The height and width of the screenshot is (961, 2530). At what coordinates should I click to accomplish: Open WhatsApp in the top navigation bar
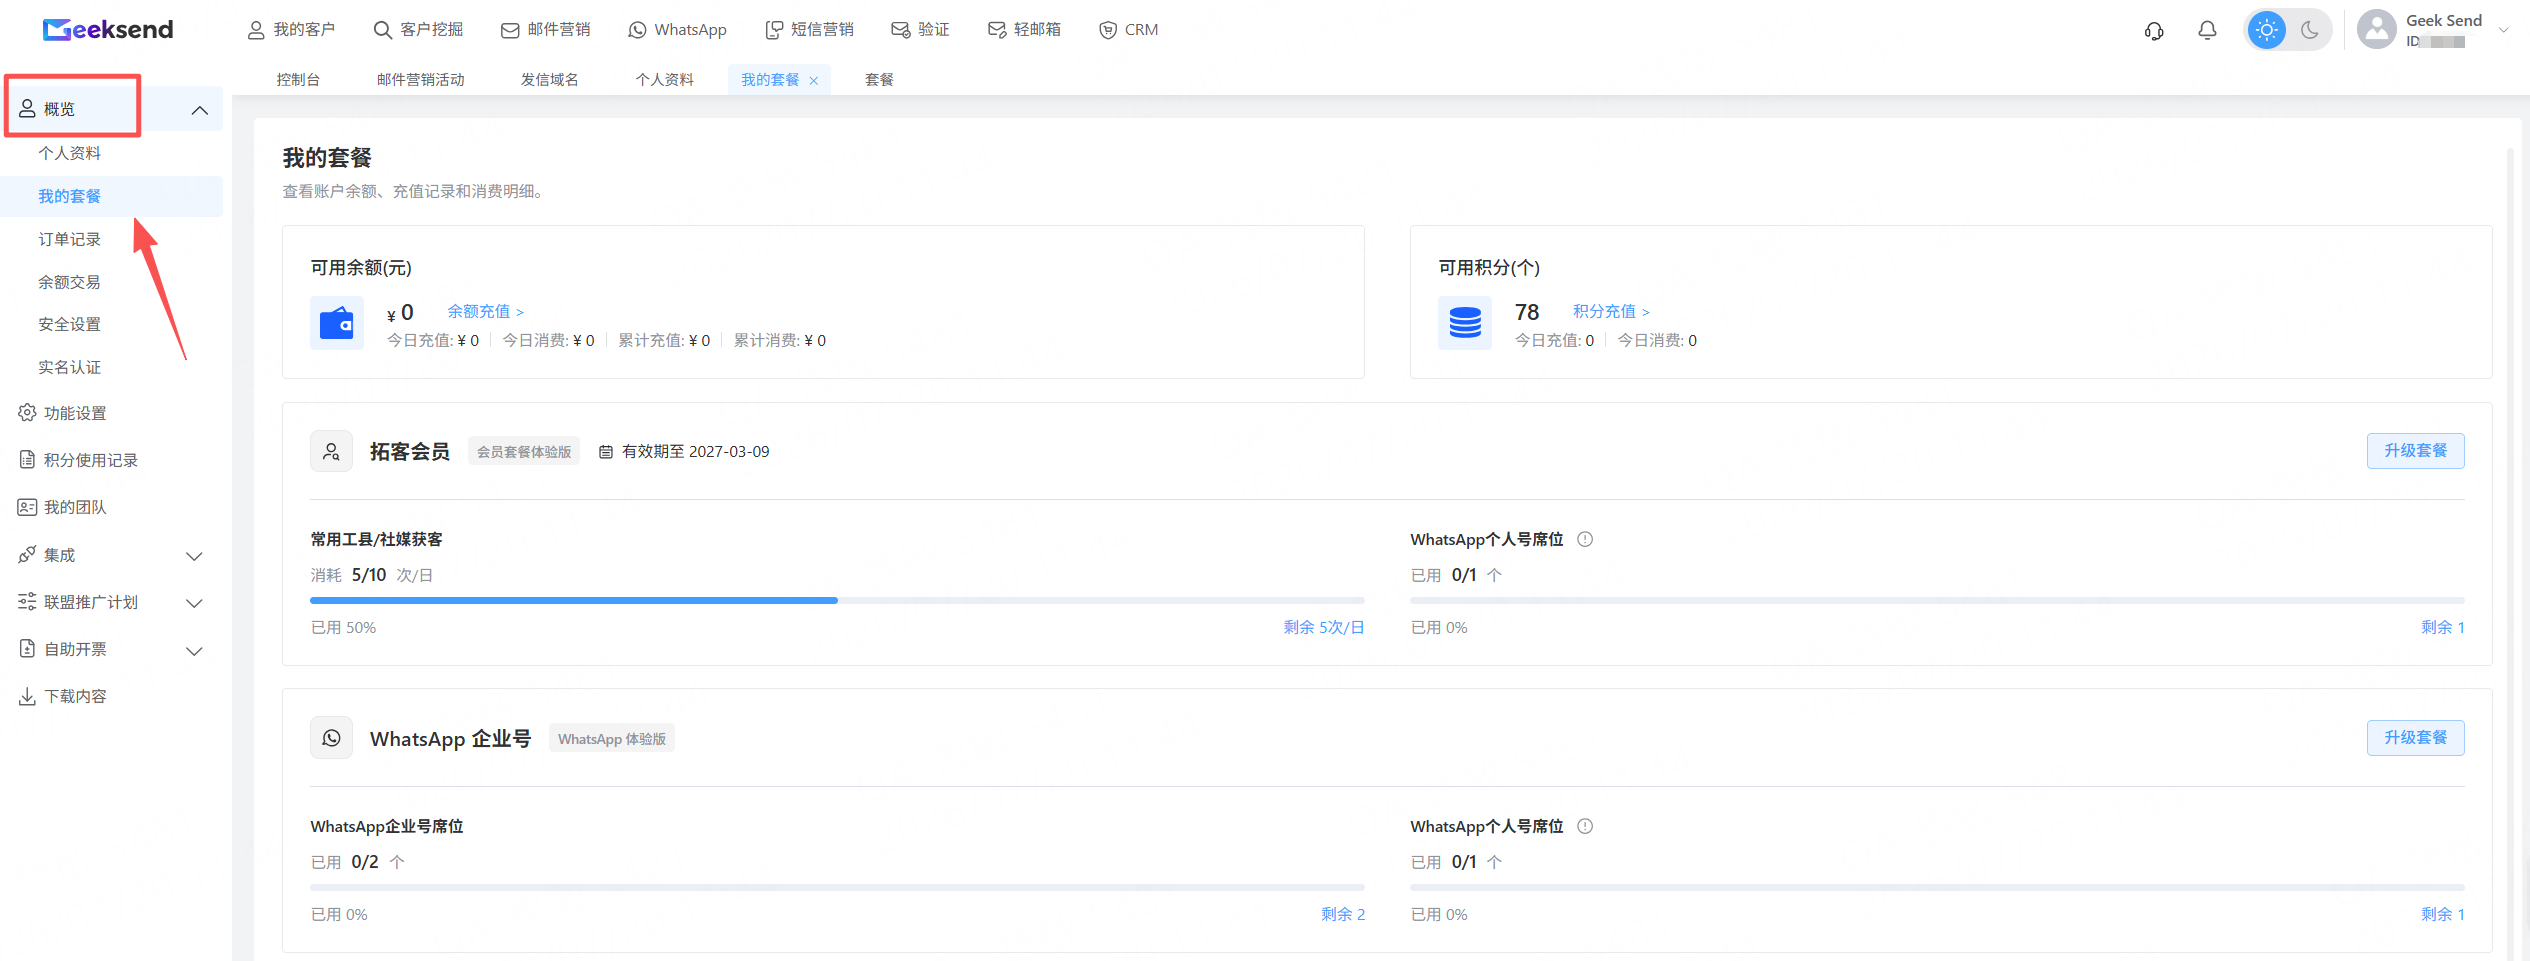coord(677,30)
